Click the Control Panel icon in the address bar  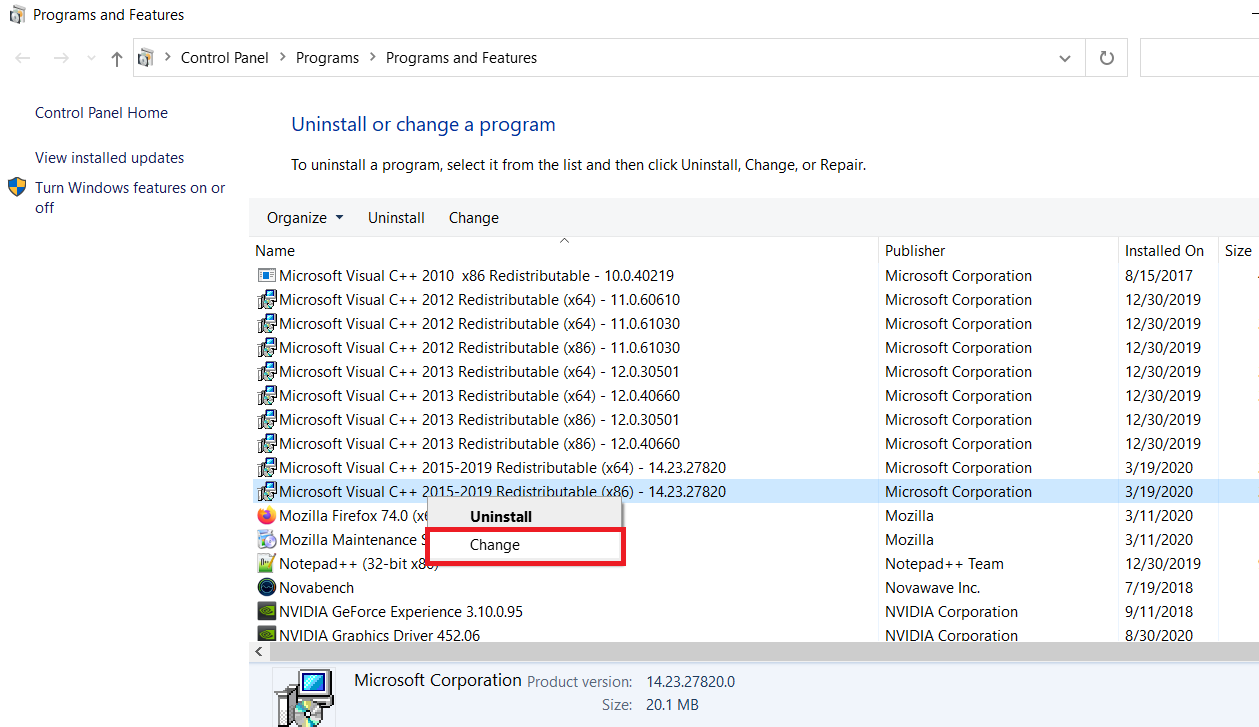tap(146, 58)
